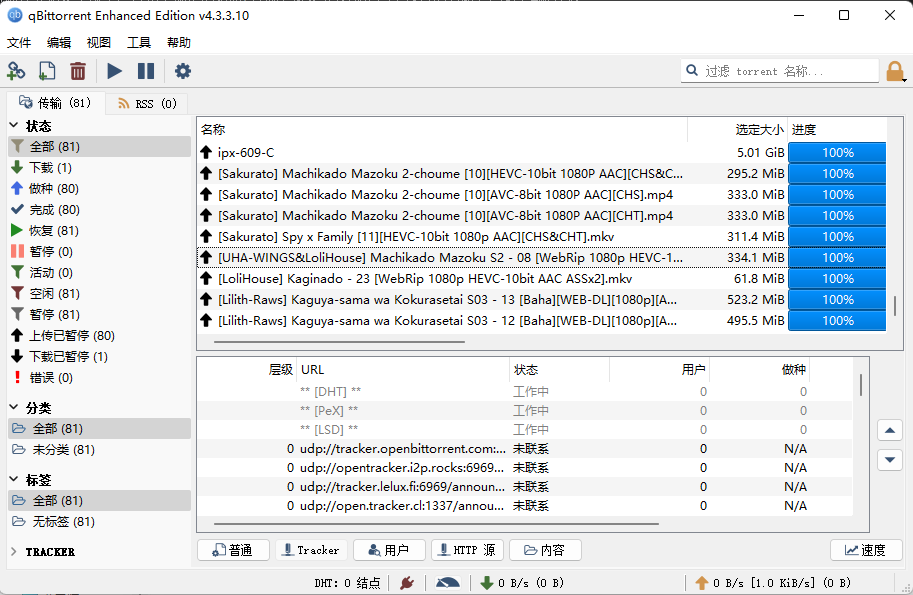Expand the TRACKER section
The width and height of the screenshot is (913, 595).
[x=14, y=551]
